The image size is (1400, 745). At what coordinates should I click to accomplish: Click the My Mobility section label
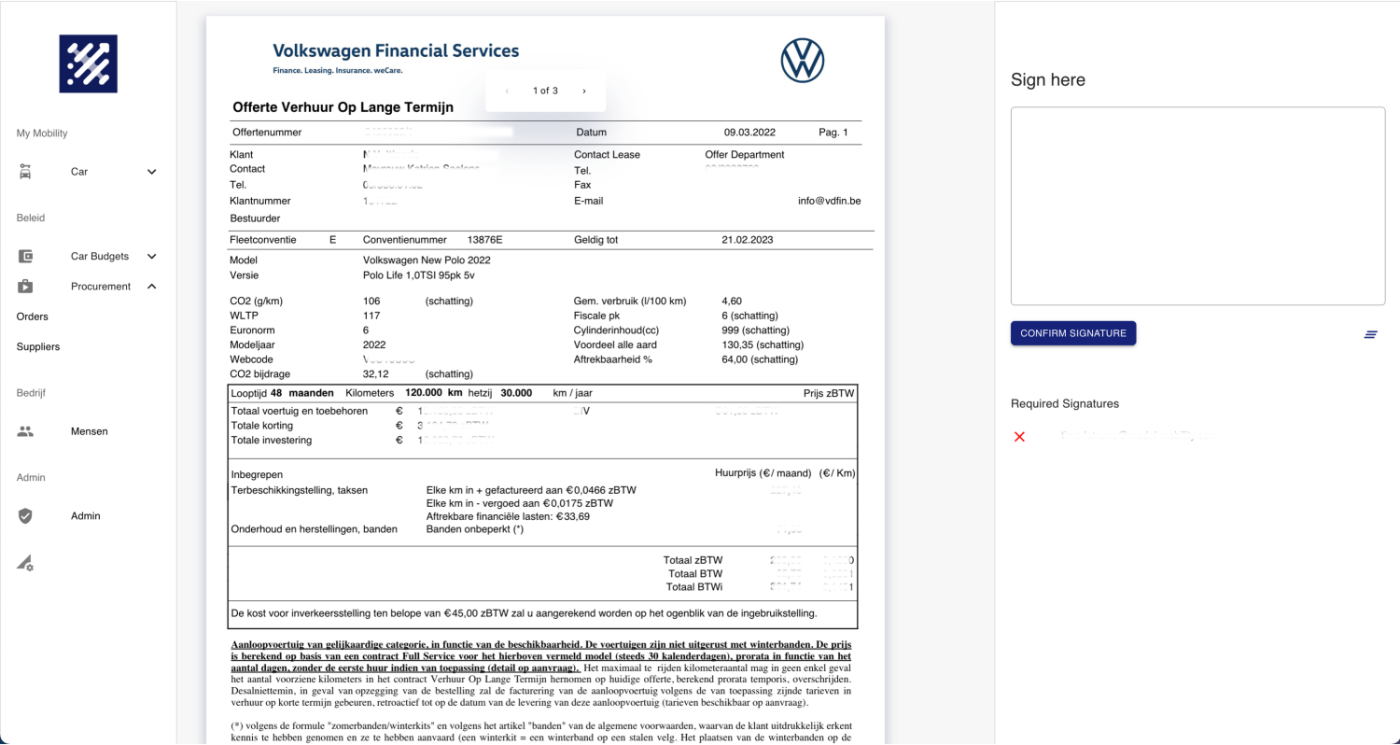(42, 133)
